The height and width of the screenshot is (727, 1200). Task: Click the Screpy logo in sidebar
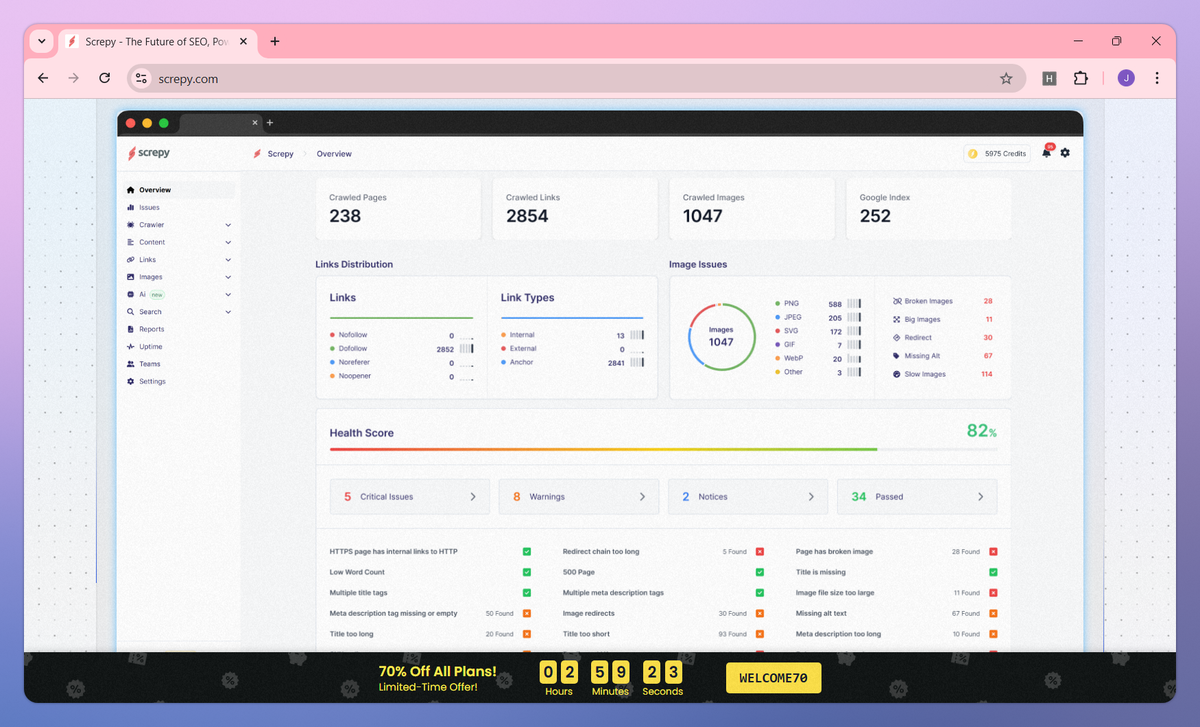tap(148, 153)
